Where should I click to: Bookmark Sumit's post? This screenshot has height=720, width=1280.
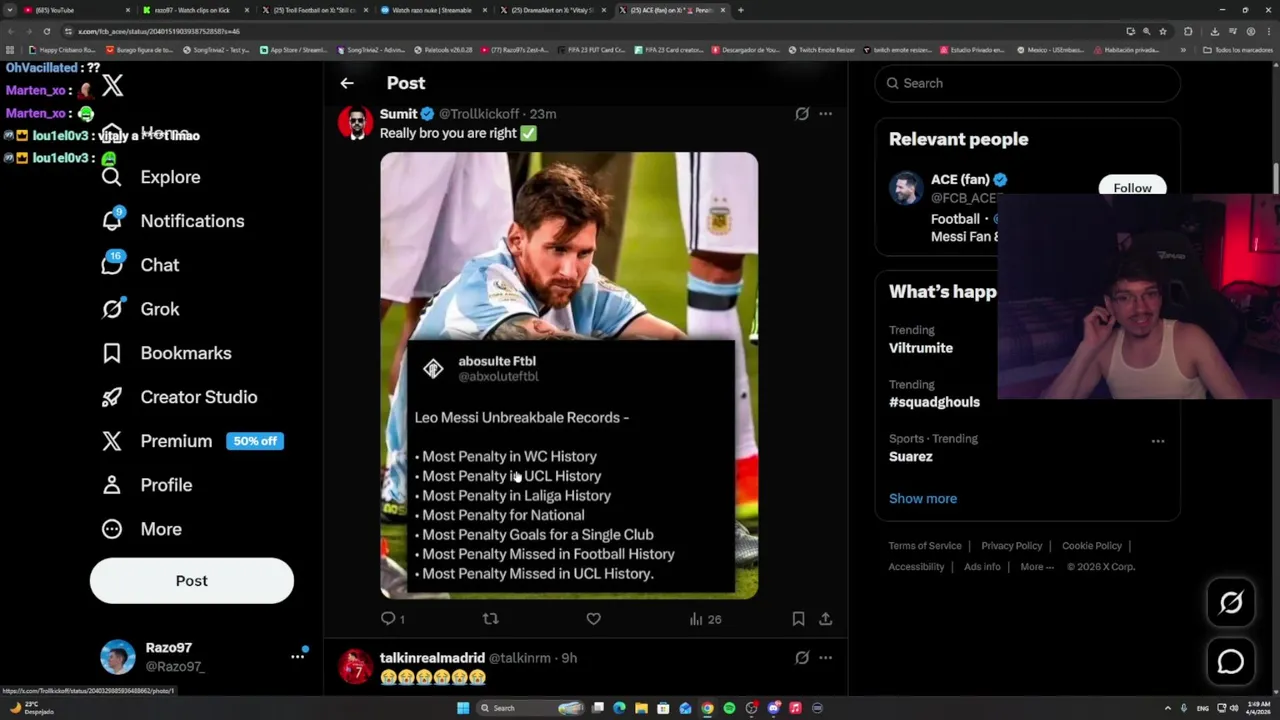[x=798, y=619]
